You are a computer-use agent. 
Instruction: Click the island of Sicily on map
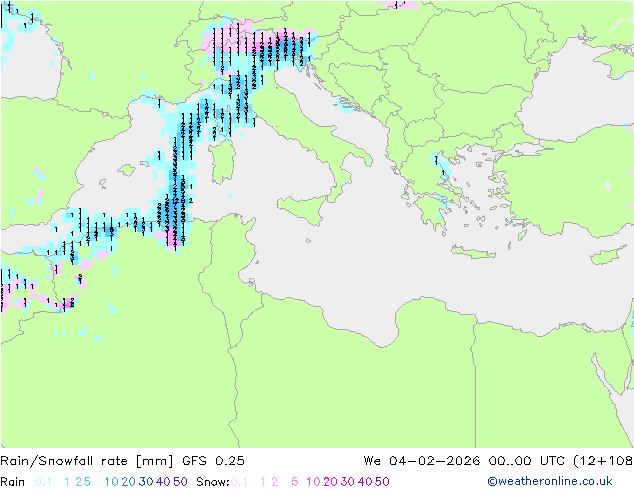[306, 209]
